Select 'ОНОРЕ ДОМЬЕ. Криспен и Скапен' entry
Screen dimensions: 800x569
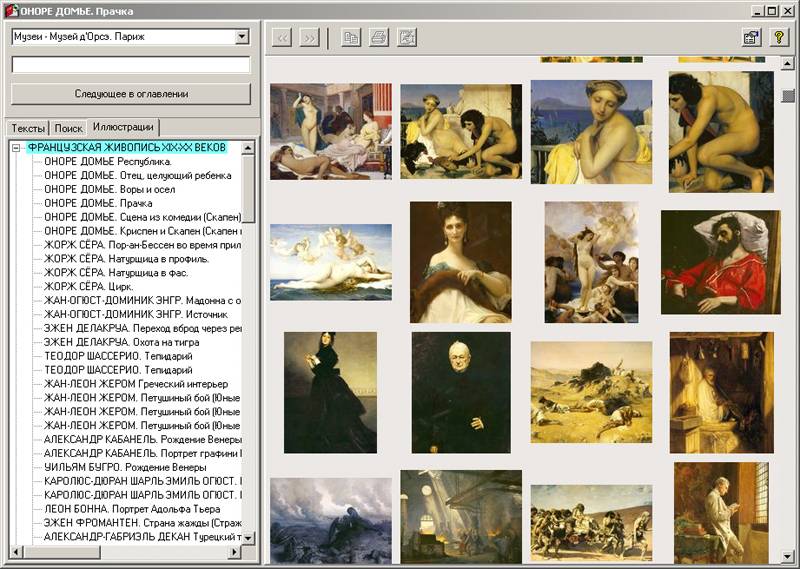[142, 231]
